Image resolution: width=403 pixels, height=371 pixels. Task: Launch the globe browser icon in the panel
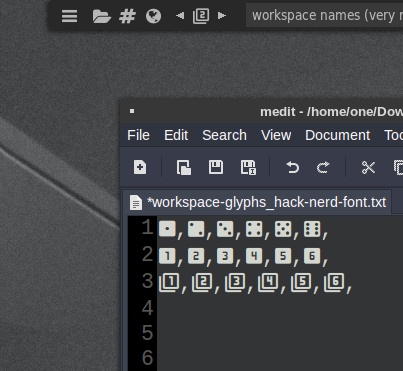point(153,16)
